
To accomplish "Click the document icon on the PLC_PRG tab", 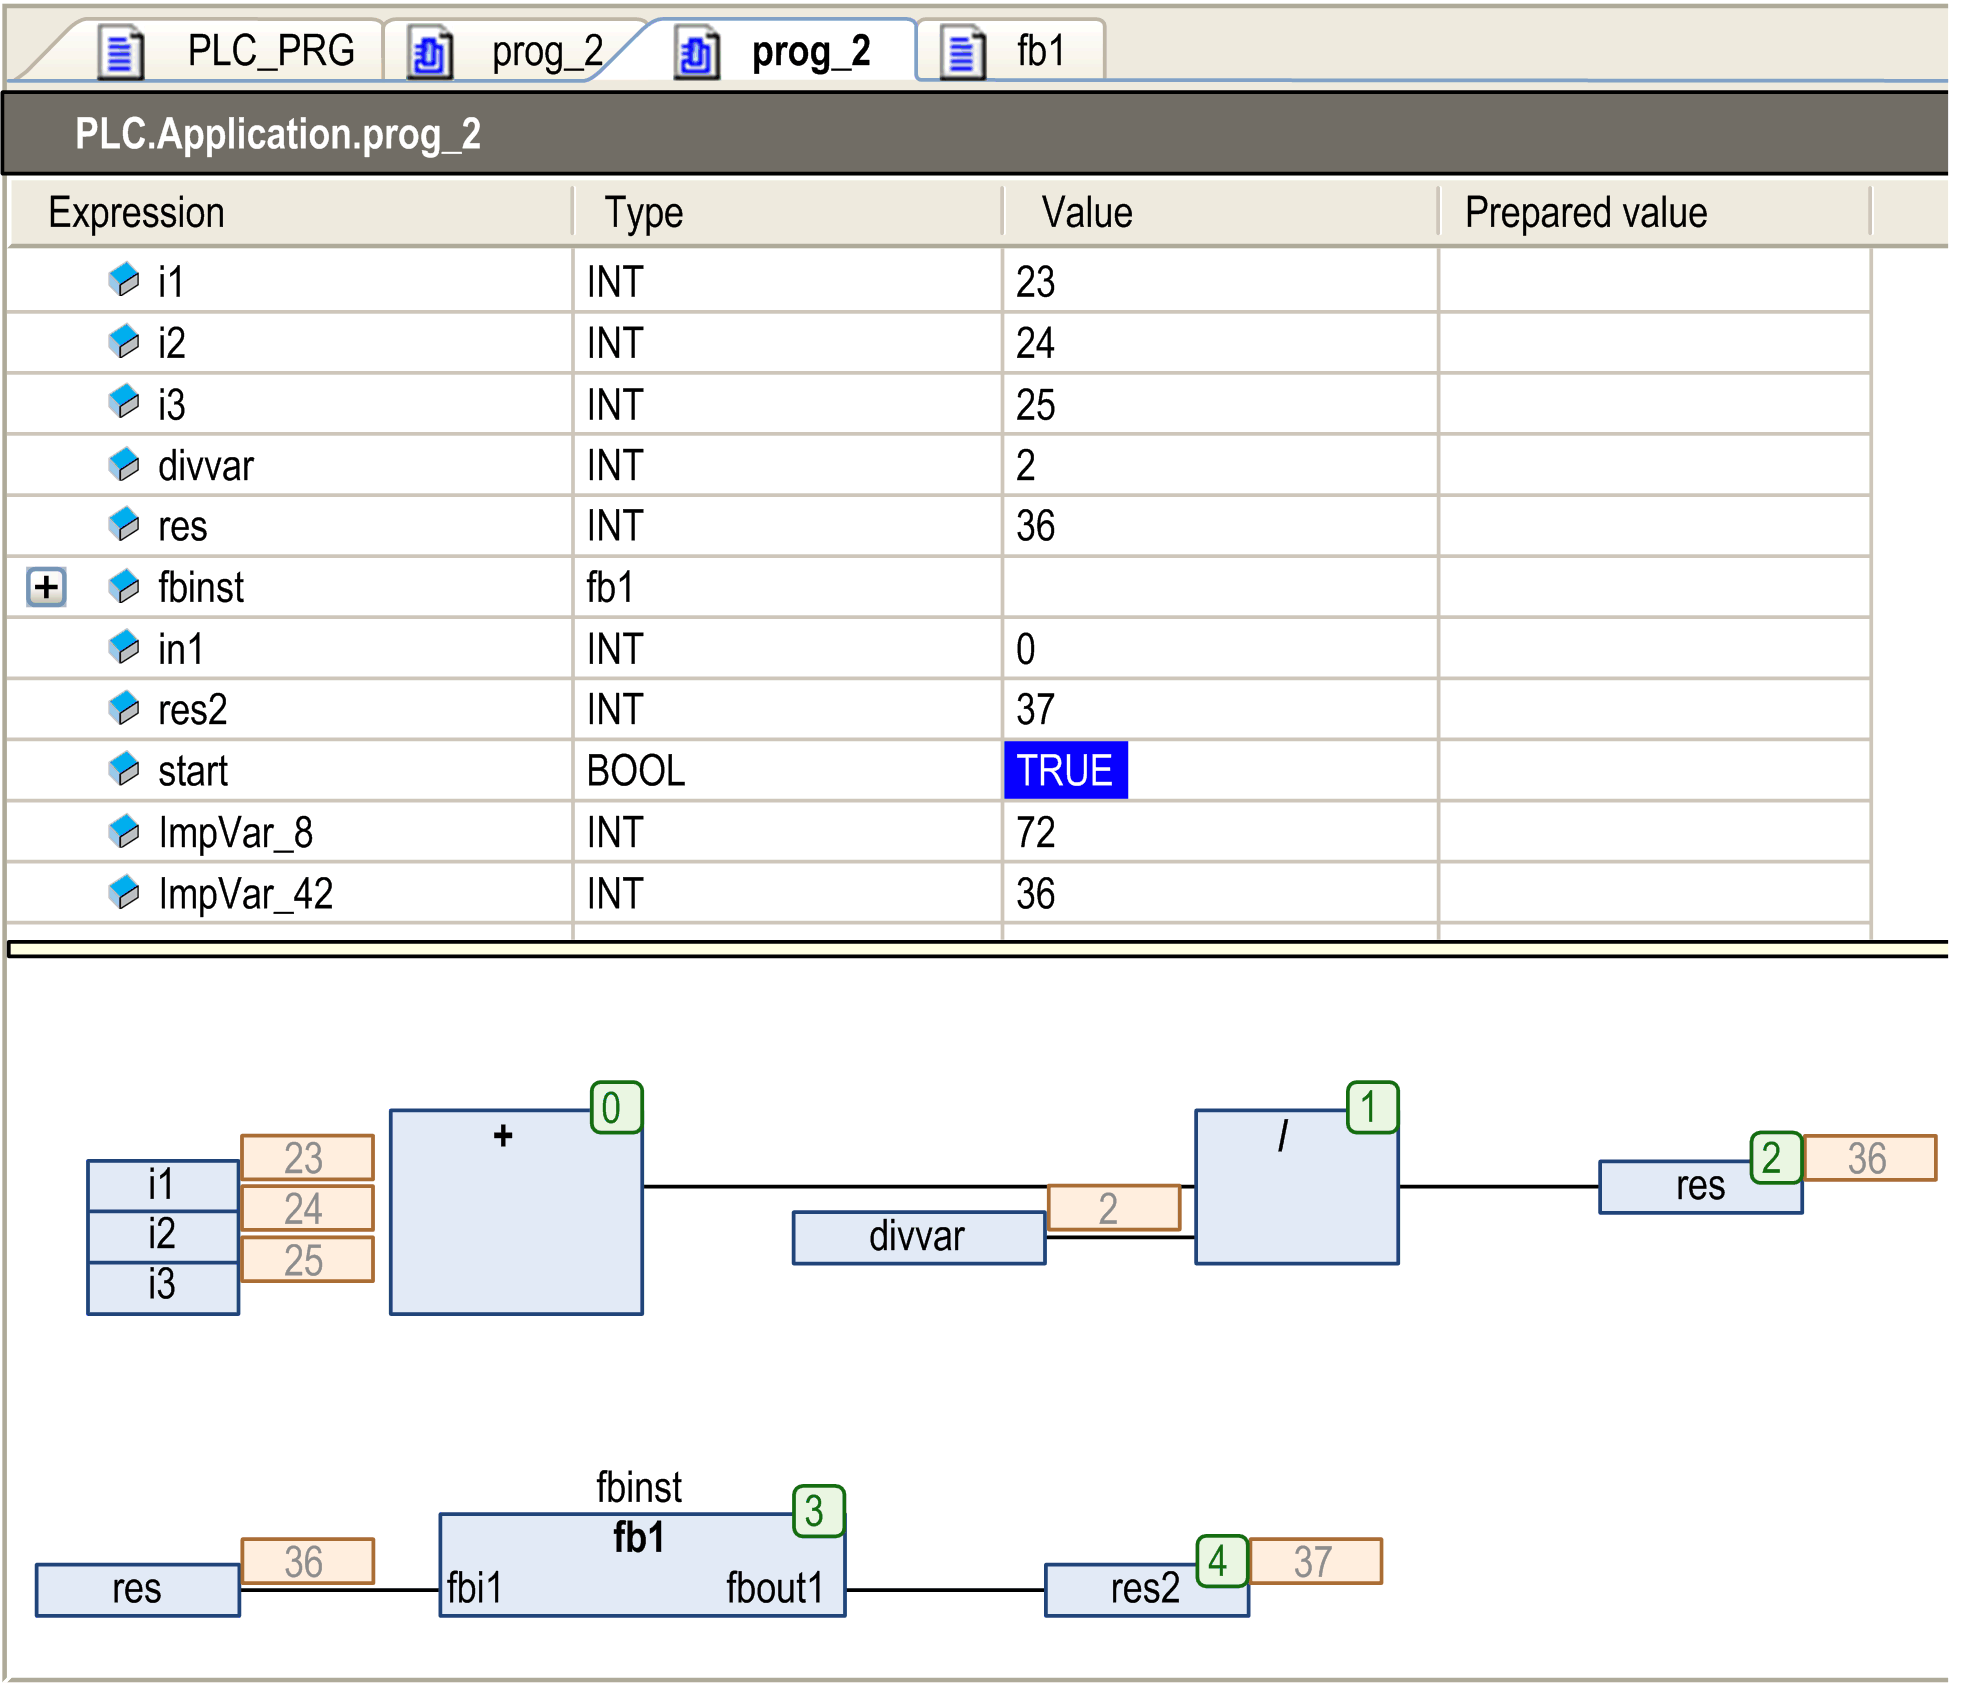I will (120, 51).
